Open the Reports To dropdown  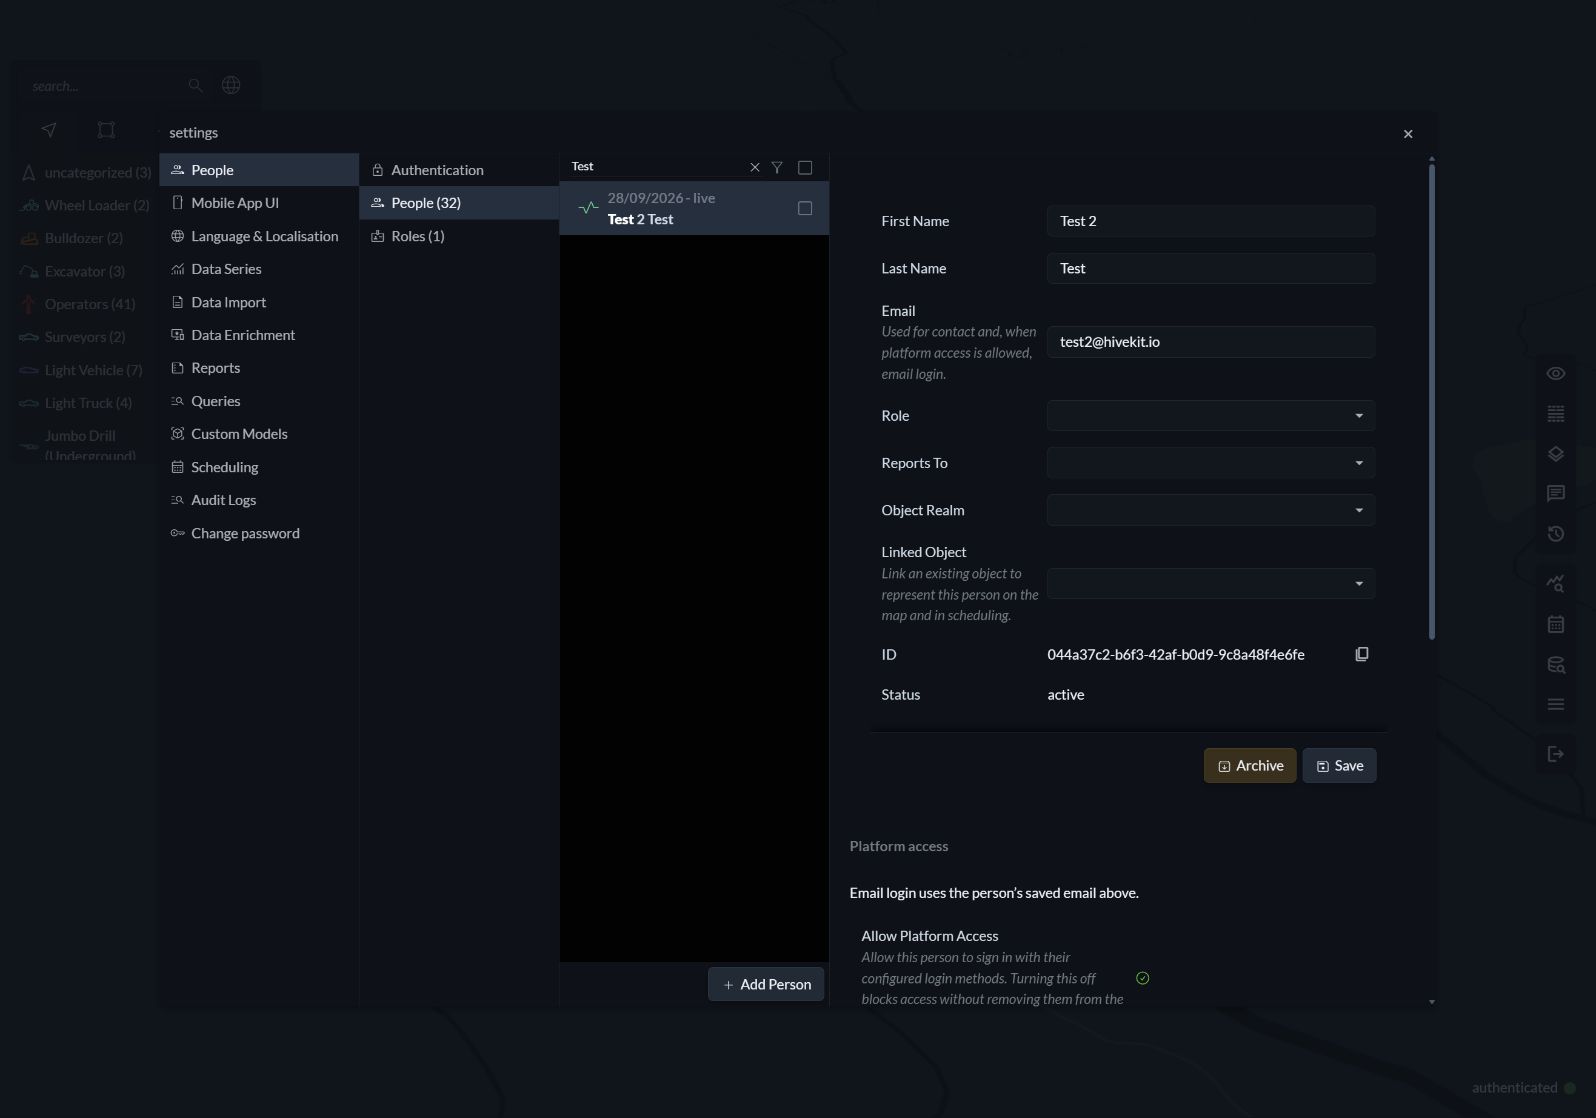click(1211, 463)
